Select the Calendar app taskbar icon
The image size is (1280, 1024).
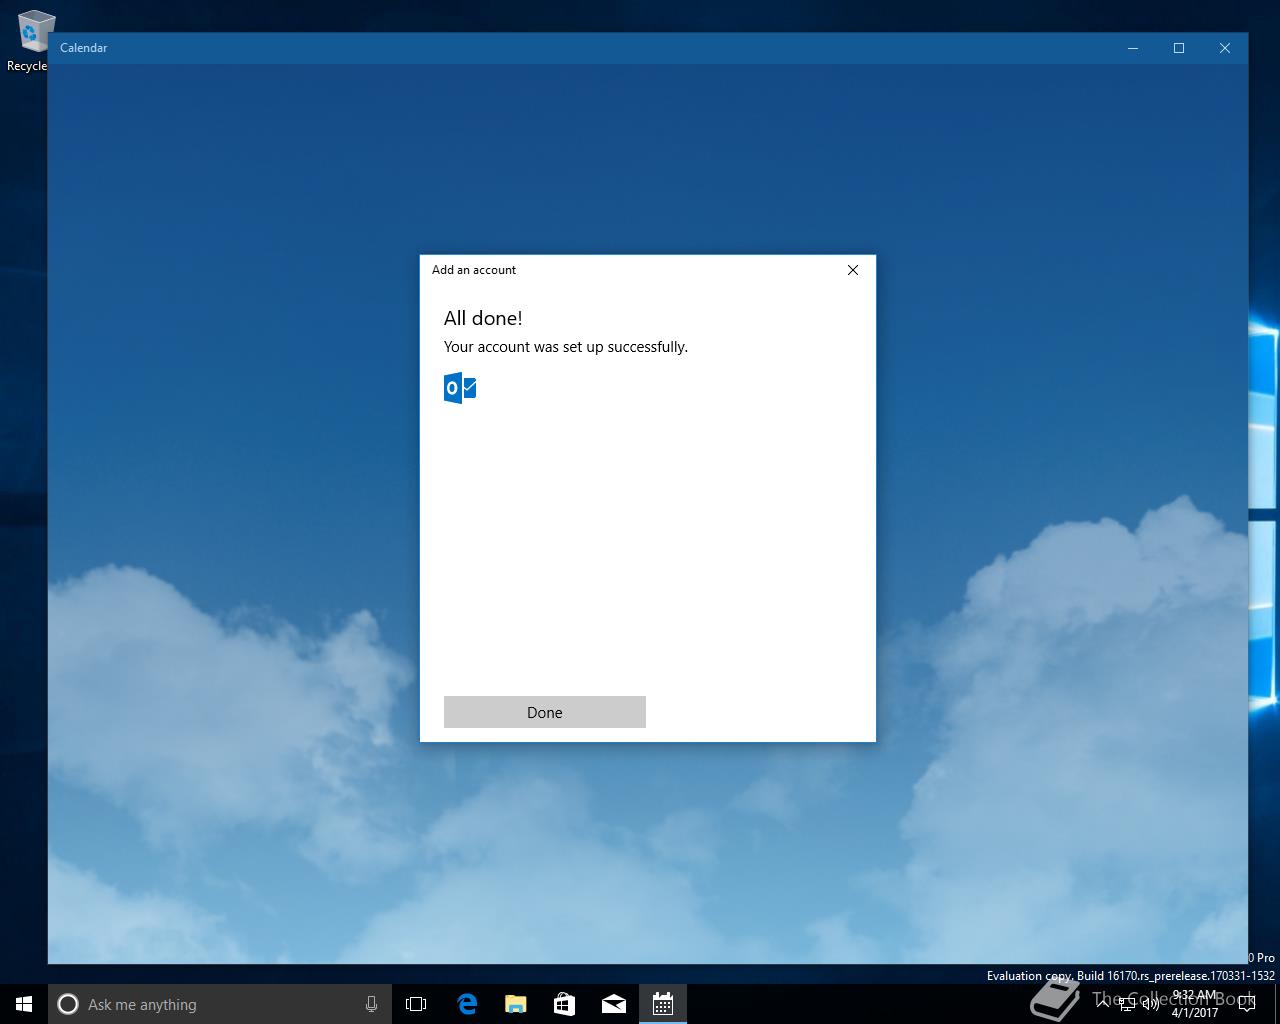662,1004
